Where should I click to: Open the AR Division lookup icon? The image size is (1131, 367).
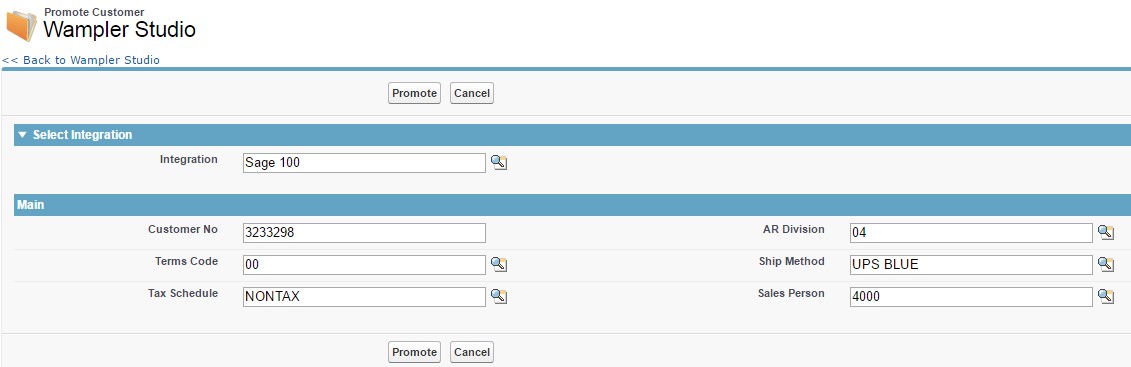click(1106, 232)
